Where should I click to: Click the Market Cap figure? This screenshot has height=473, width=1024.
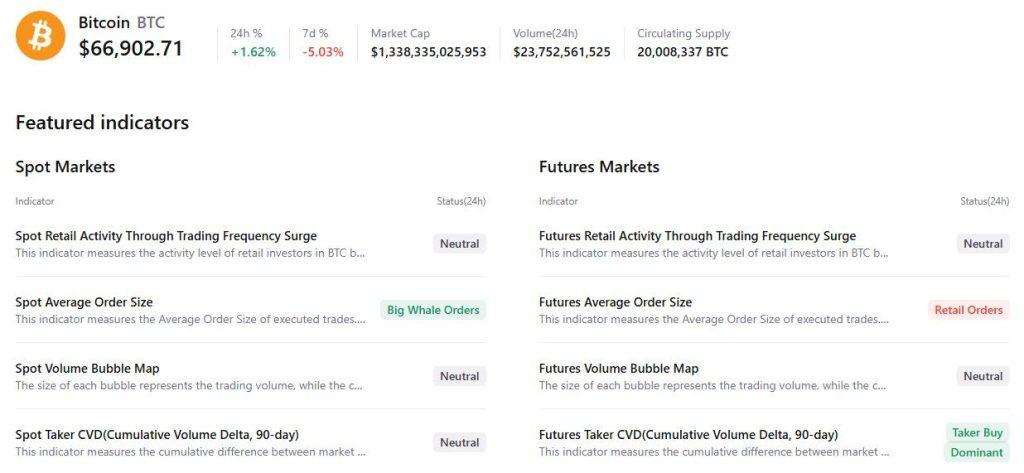pos(428,52)
